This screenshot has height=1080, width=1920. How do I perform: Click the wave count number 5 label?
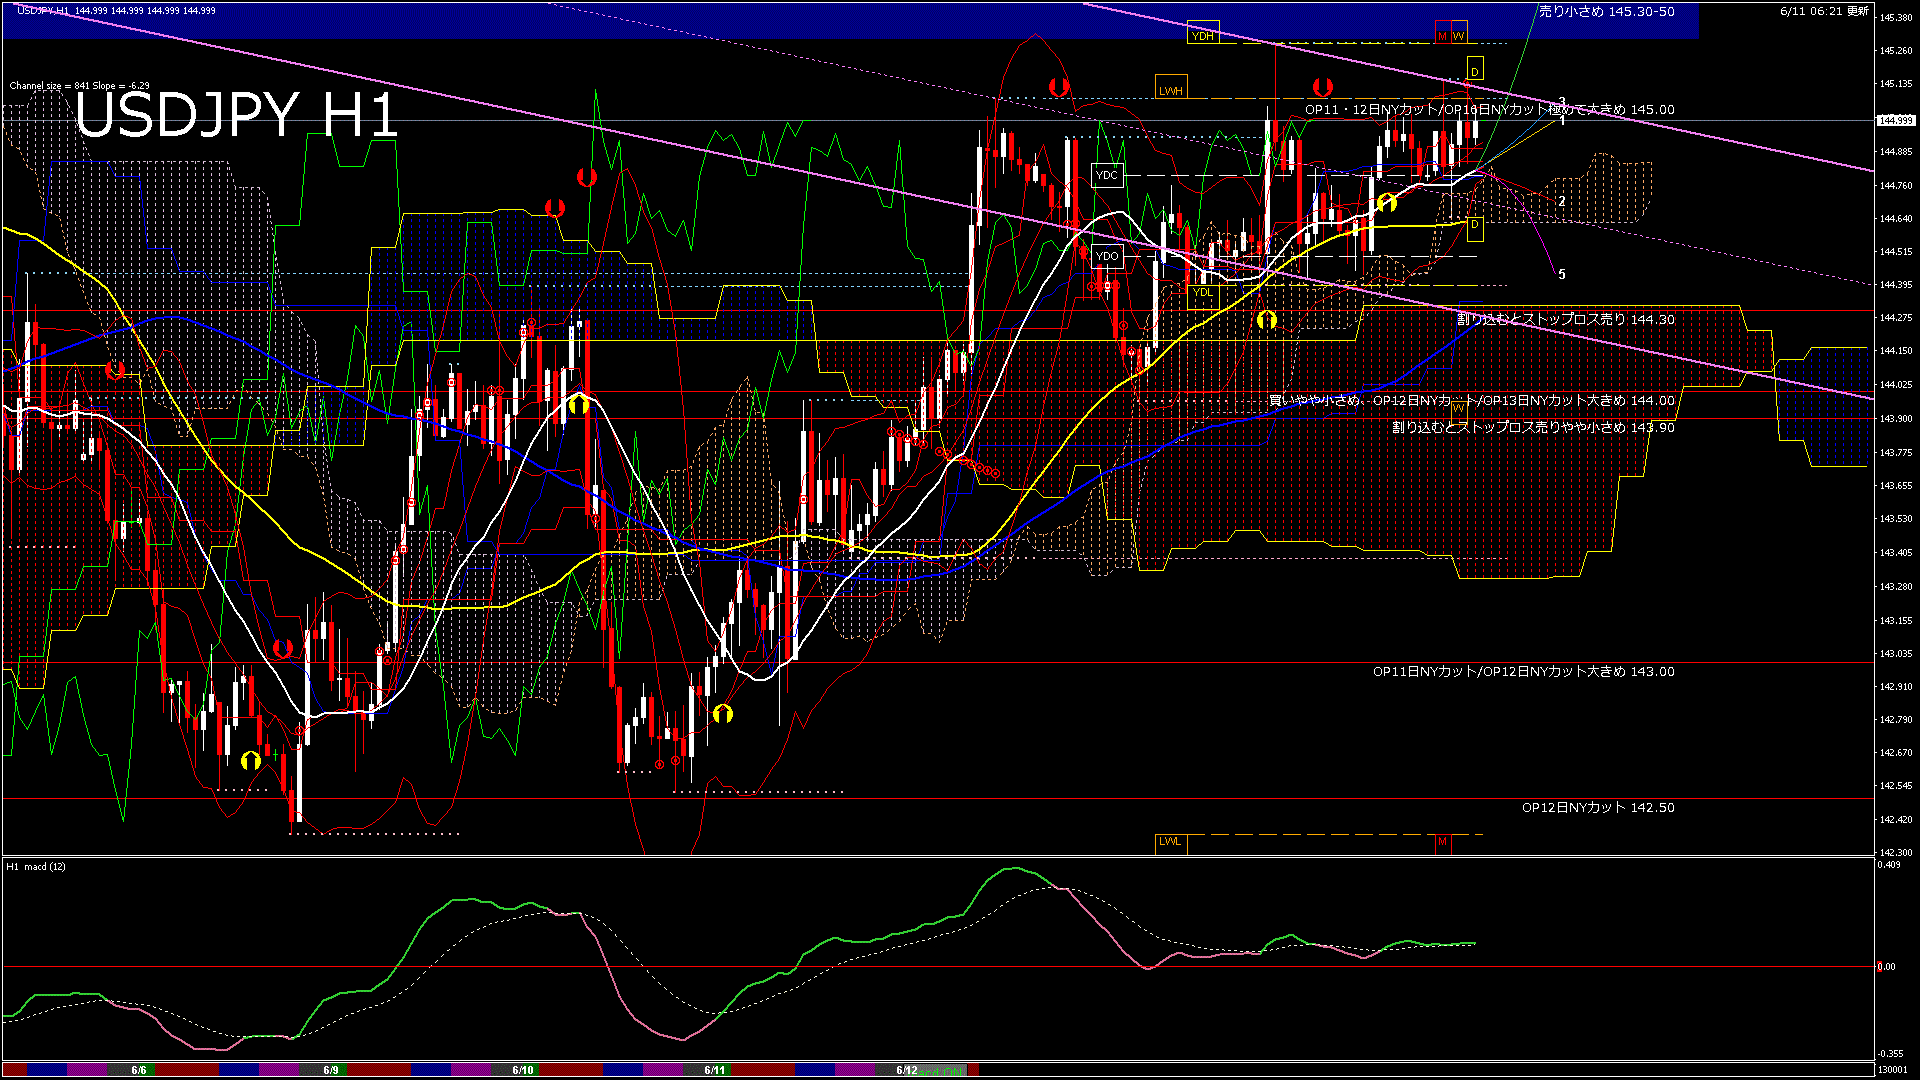tap(1562, 275)
